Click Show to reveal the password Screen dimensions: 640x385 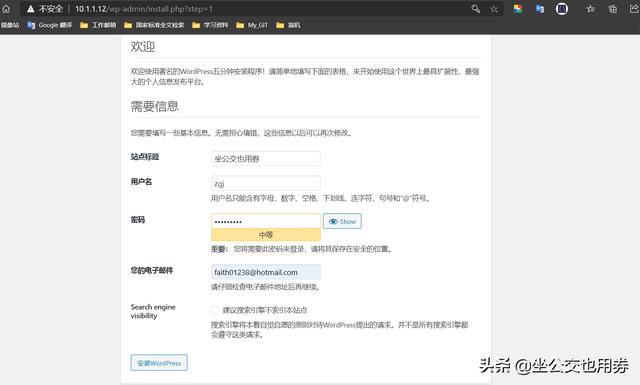pos(342,221)
